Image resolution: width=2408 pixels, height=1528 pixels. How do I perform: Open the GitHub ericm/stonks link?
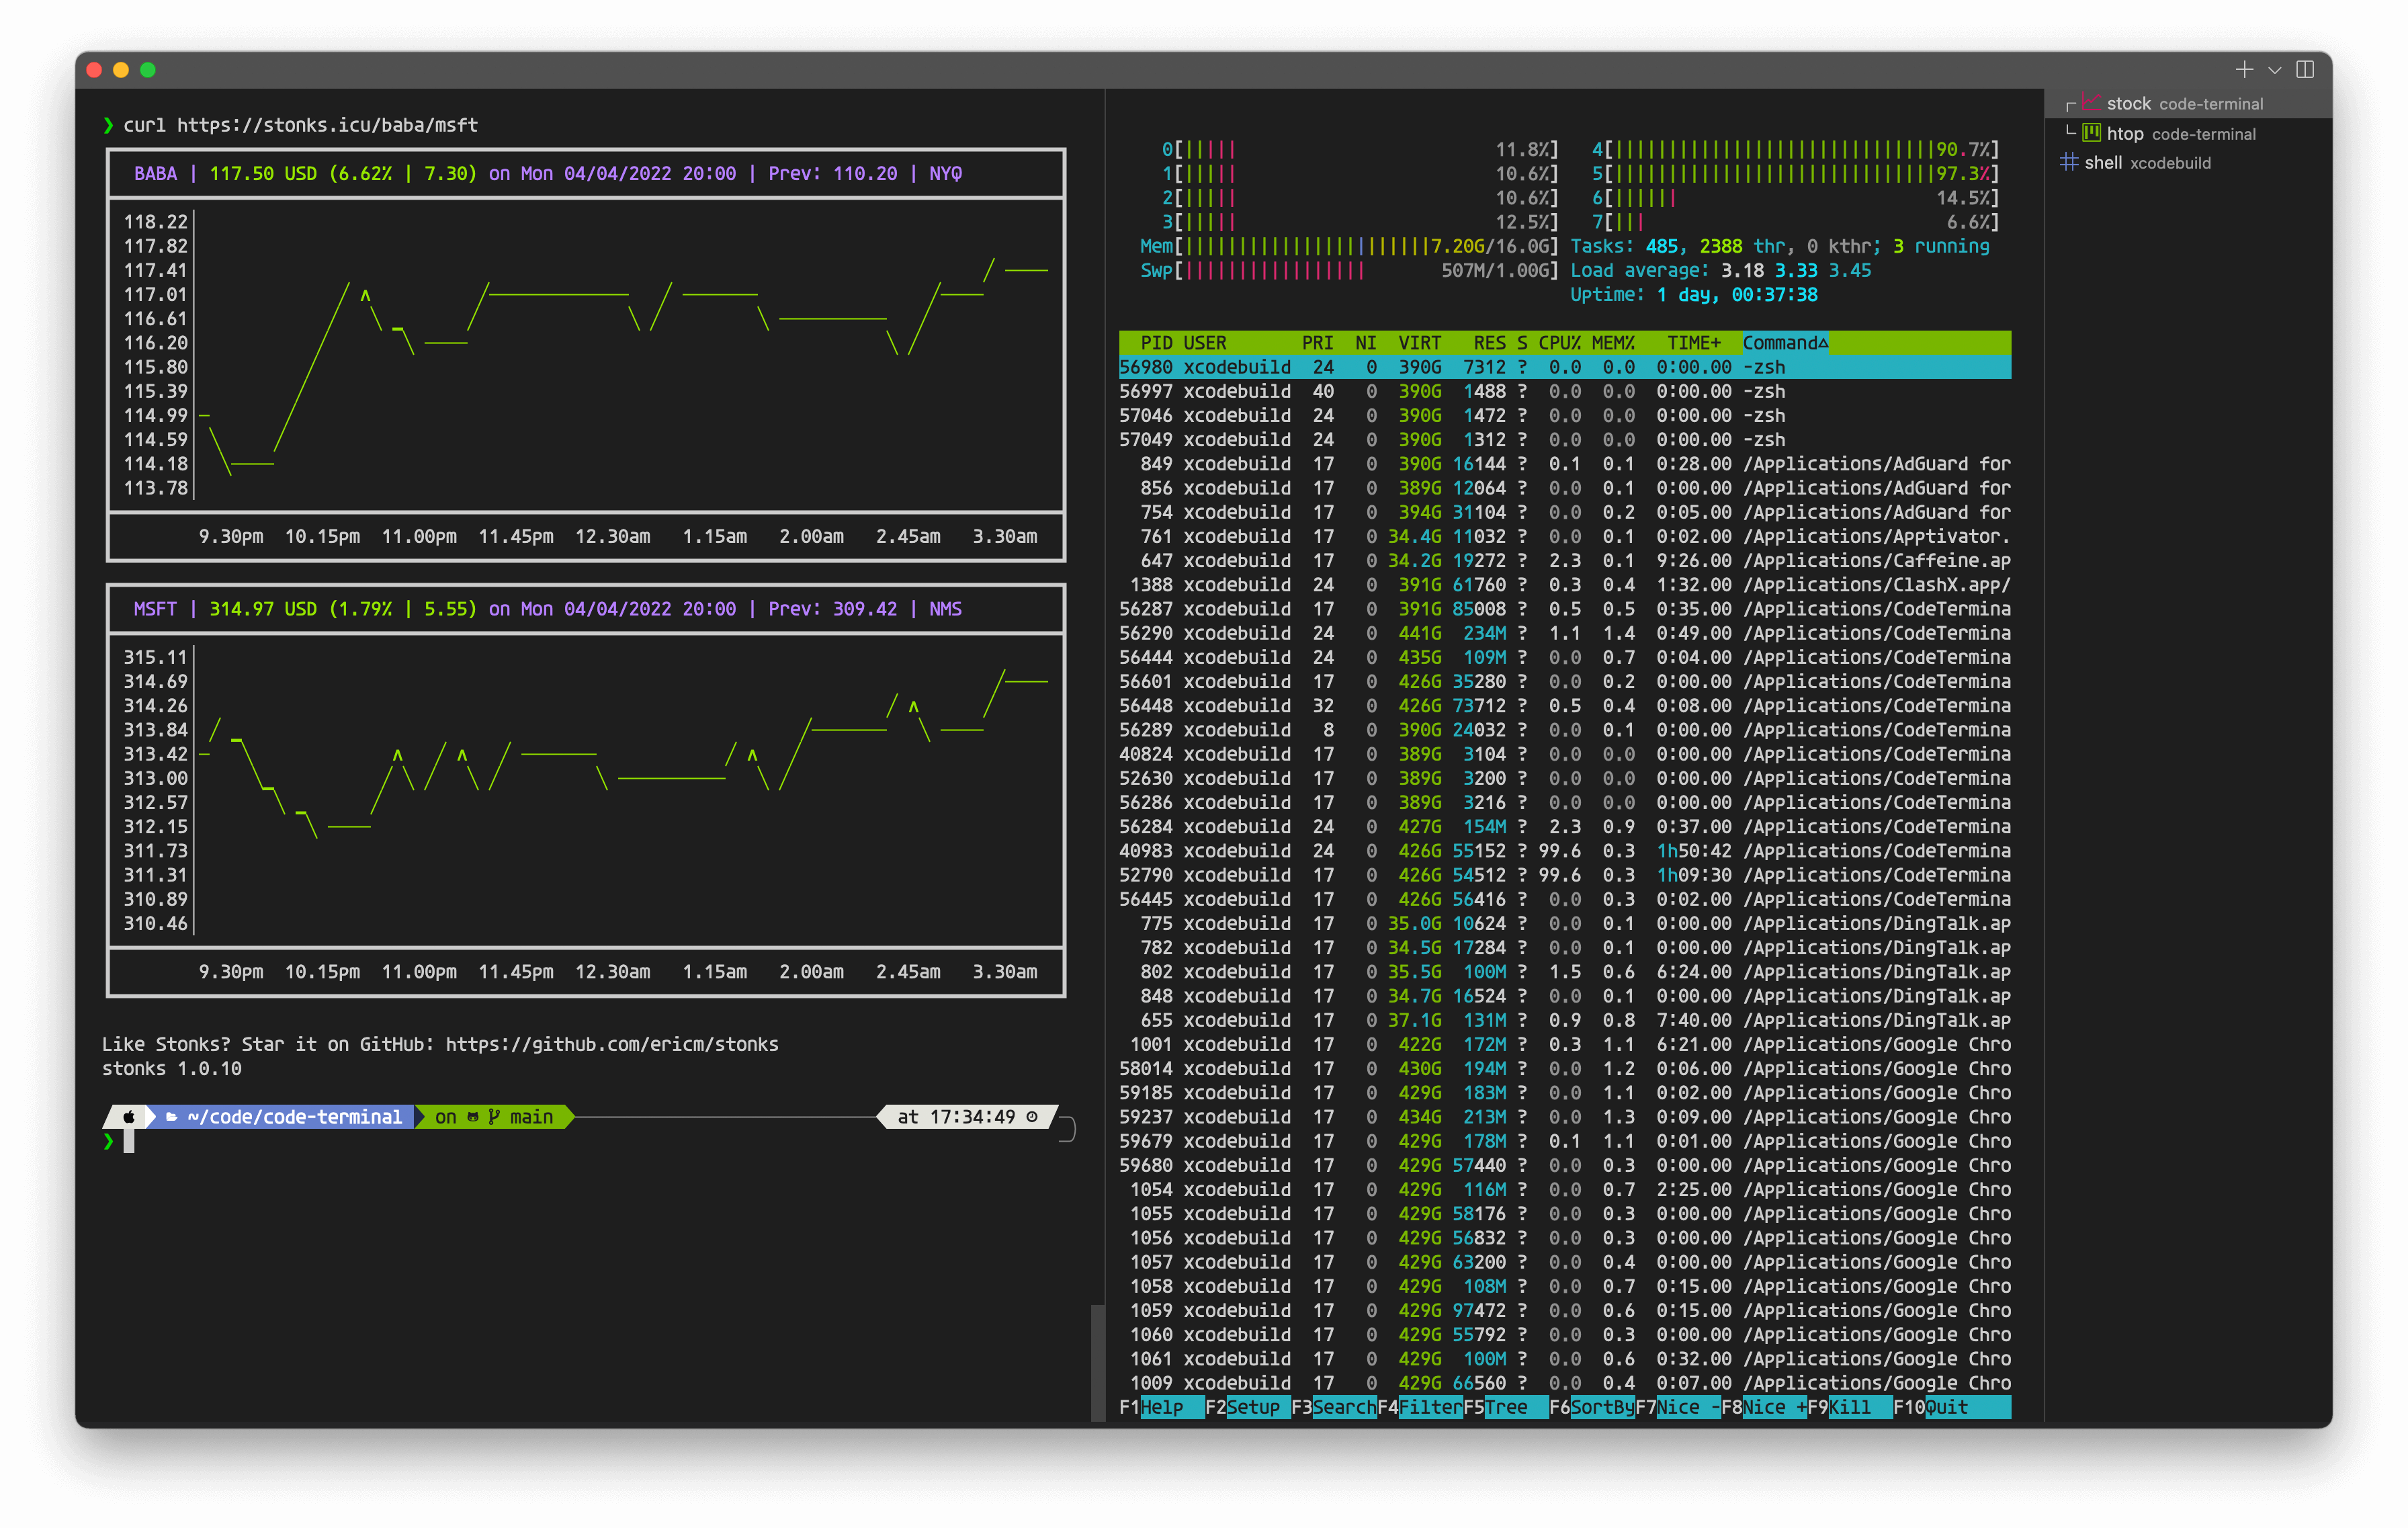(x=611, y=1044)
